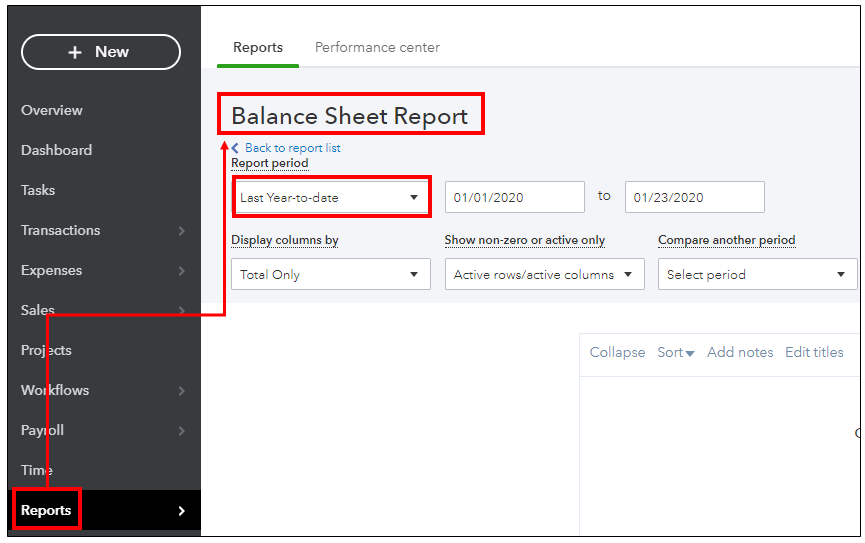The width and height of the screenshot is (865, 543).
Task: Expand the Expenses chevron arrow
Action: (x=181, y=271)
